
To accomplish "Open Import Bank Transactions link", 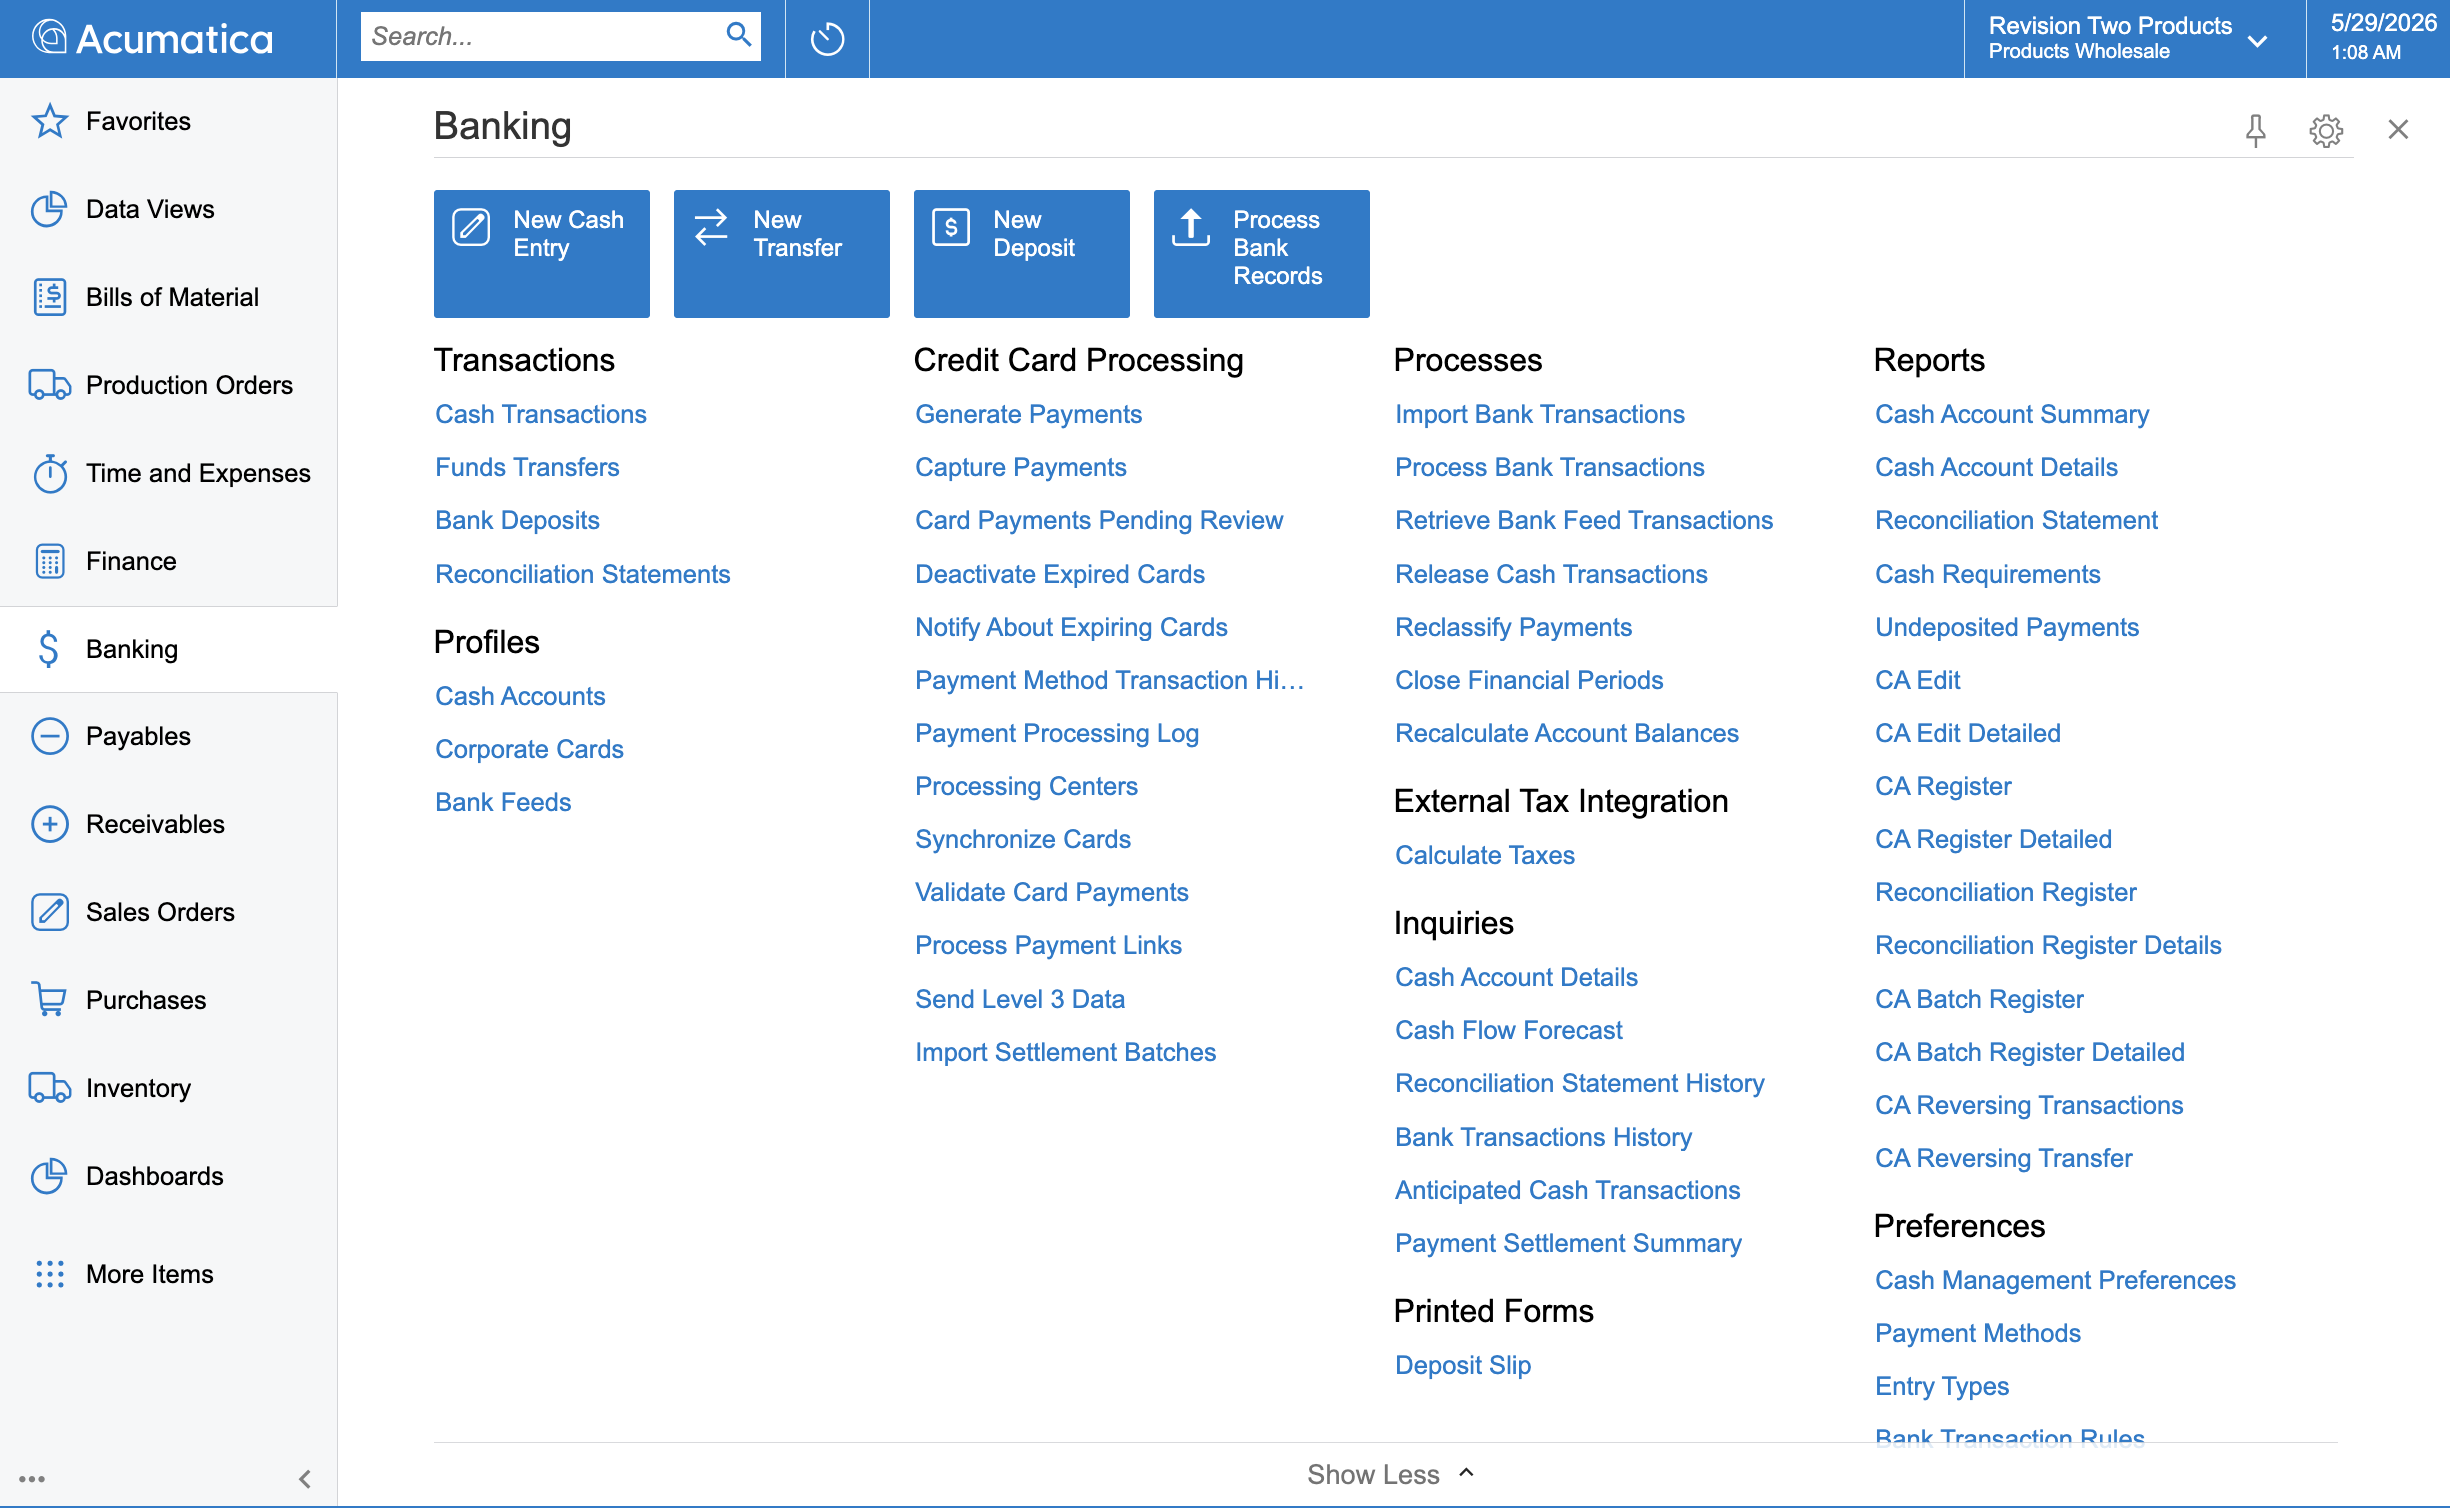I will click(1540, 414).
